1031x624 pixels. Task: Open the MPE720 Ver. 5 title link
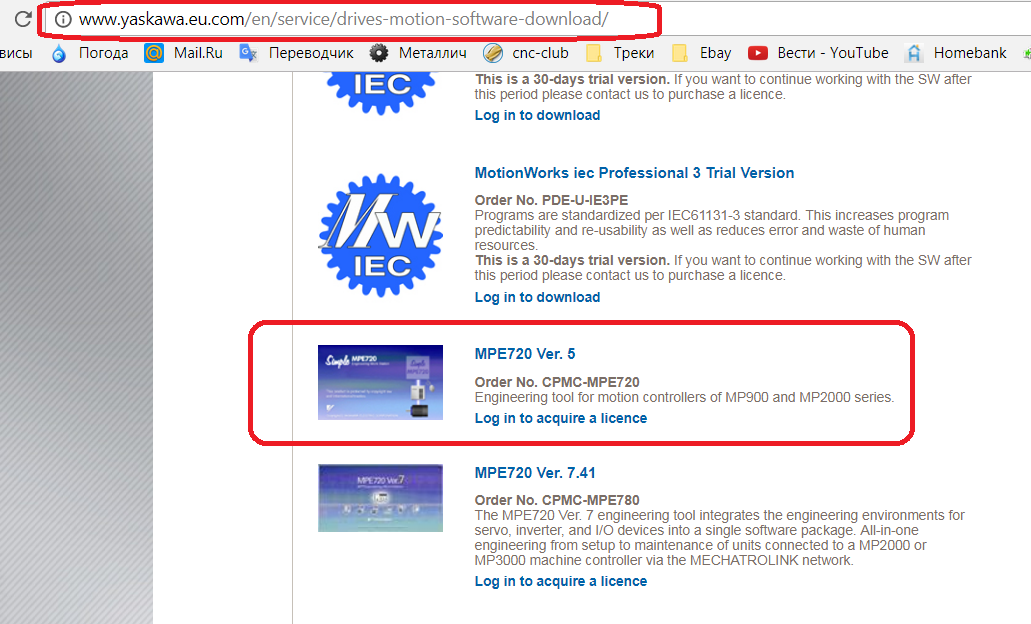525,354
